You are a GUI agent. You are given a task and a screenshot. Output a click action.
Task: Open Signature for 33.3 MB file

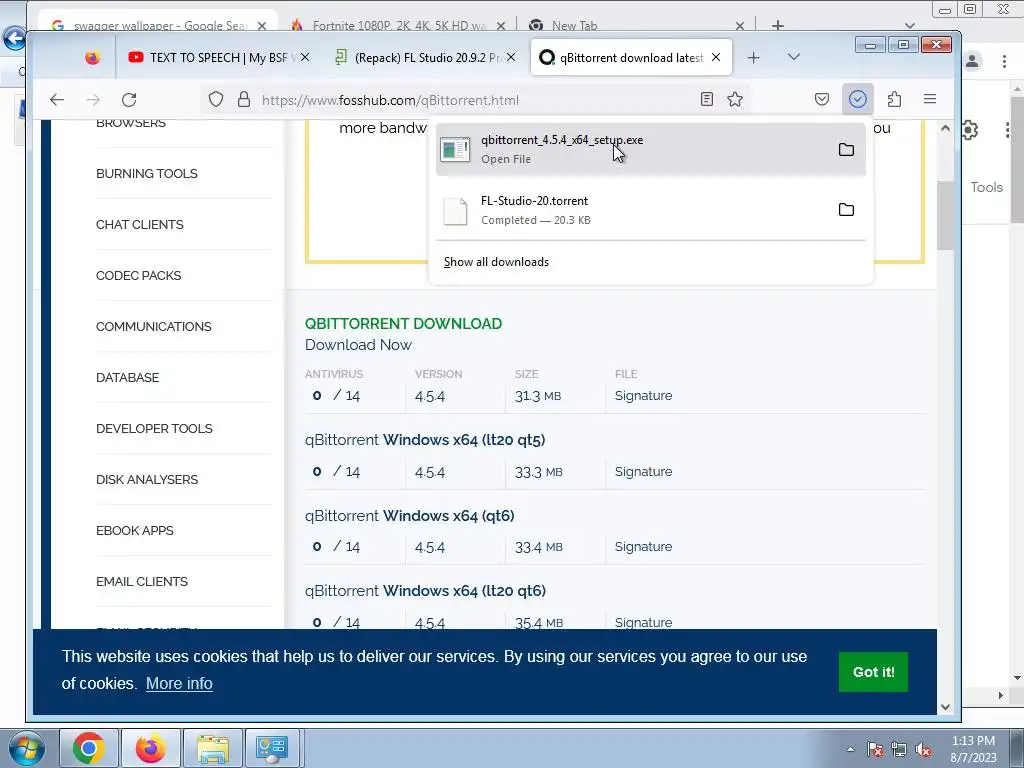[x=643, y=472]
